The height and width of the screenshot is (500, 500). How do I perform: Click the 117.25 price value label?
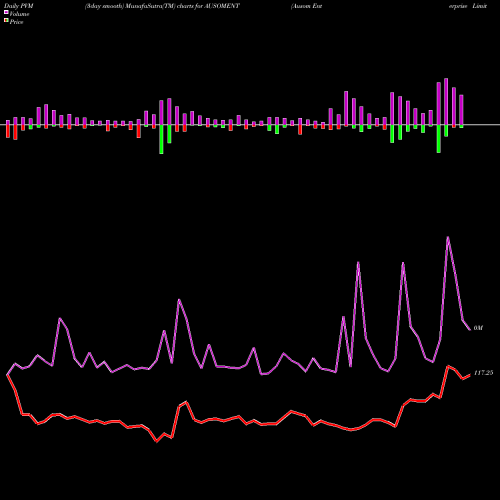(x=483, y=373)
